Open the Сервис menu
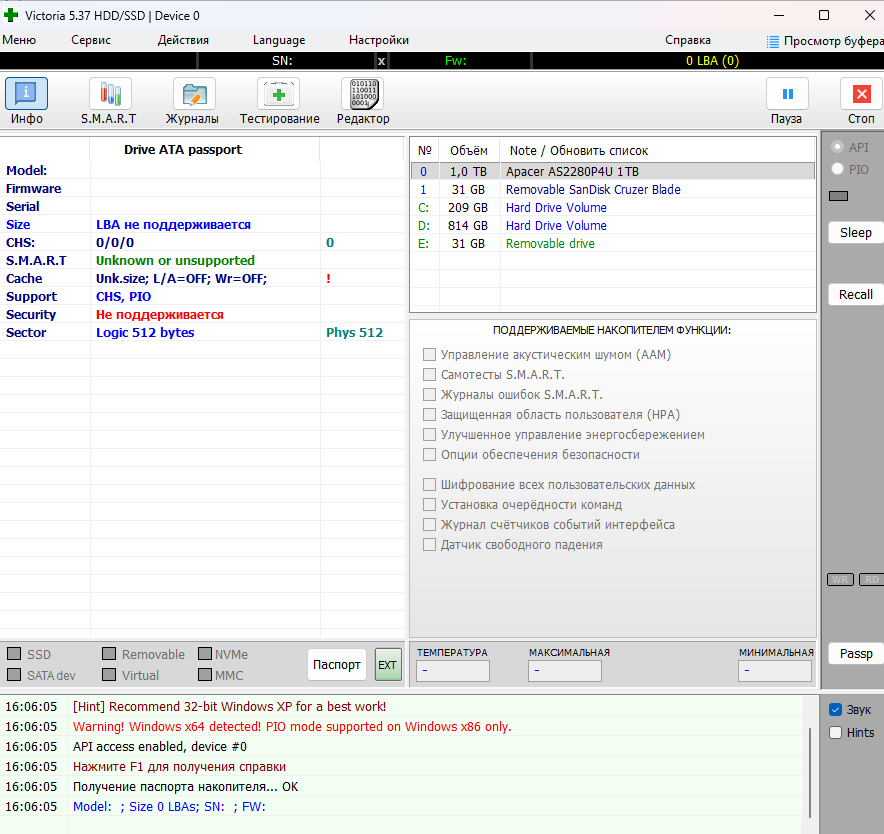 click(x=91, y=40)
